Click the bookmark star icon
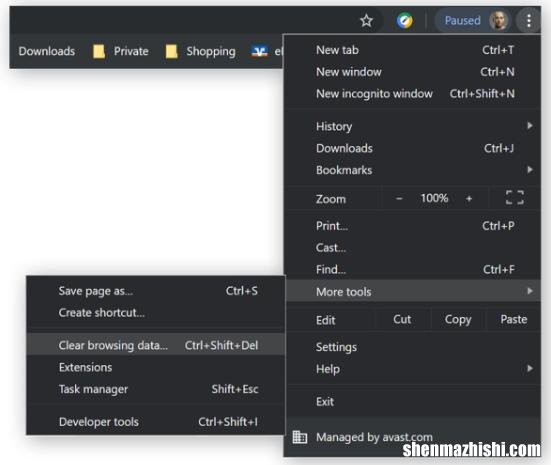The height and width of the screenshot is (465, 551). point(366,21)
